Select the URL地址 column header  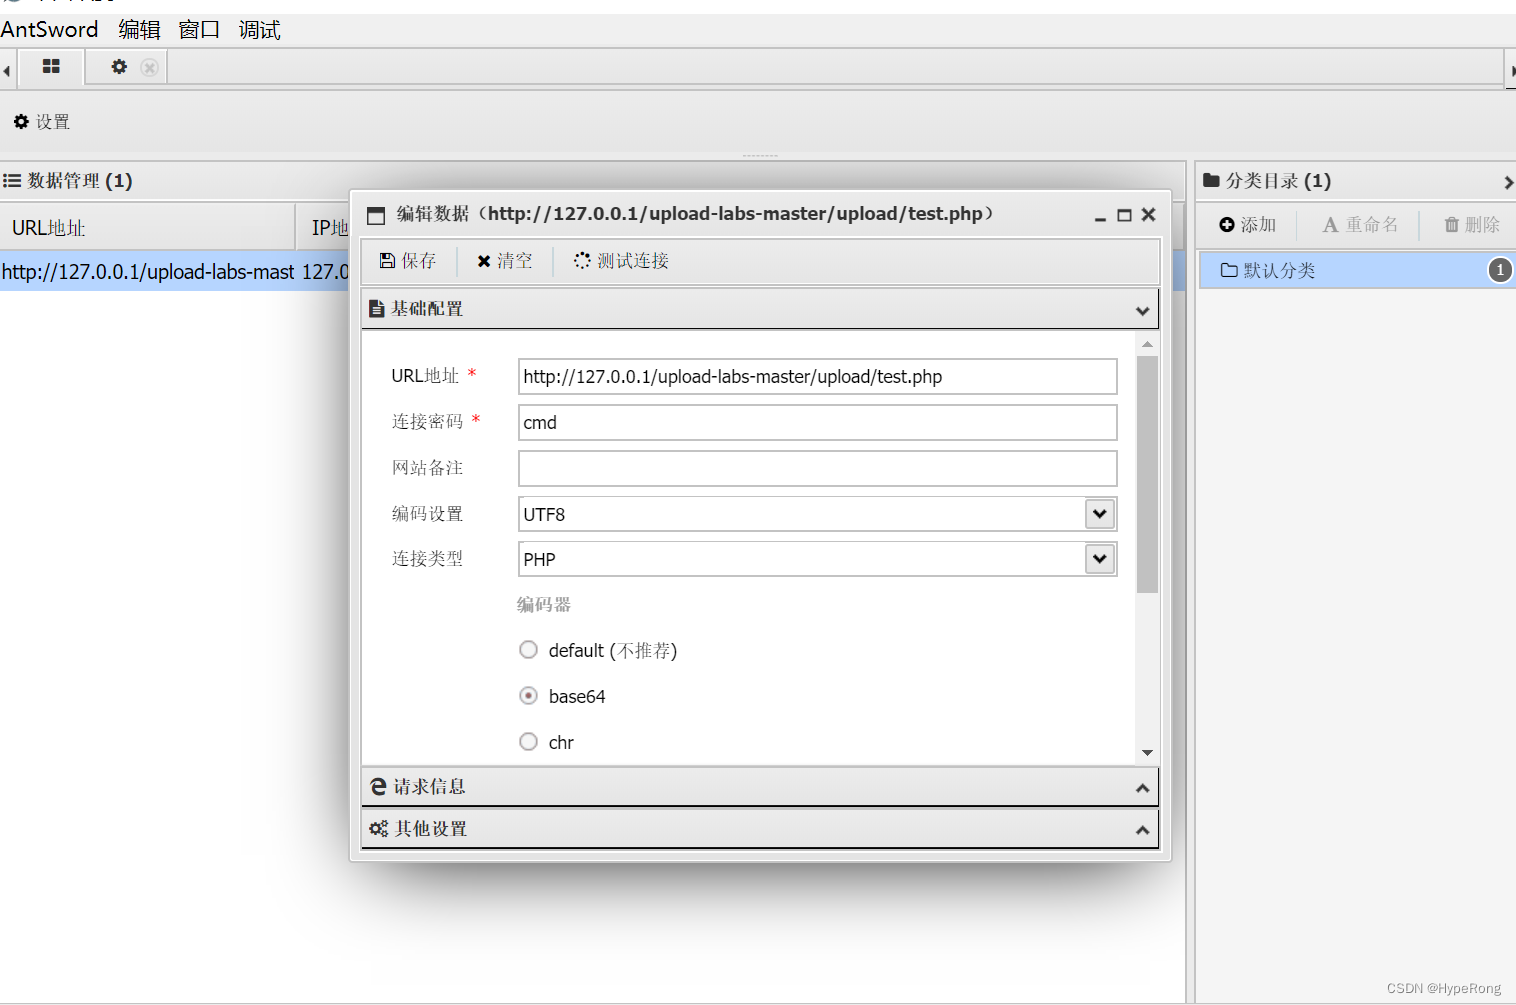(148, 227)
